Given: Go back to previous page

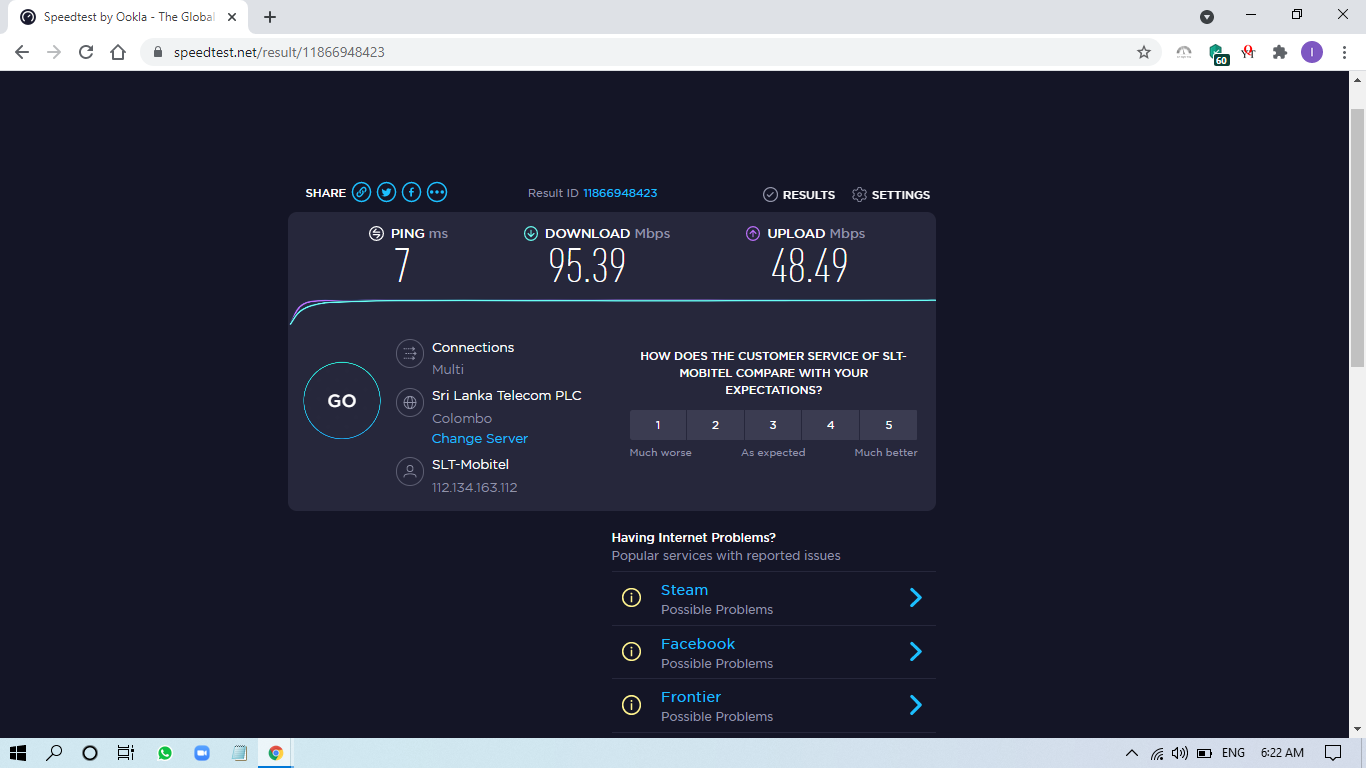Looking at the screenshot, I should click(x=22, y=52).
